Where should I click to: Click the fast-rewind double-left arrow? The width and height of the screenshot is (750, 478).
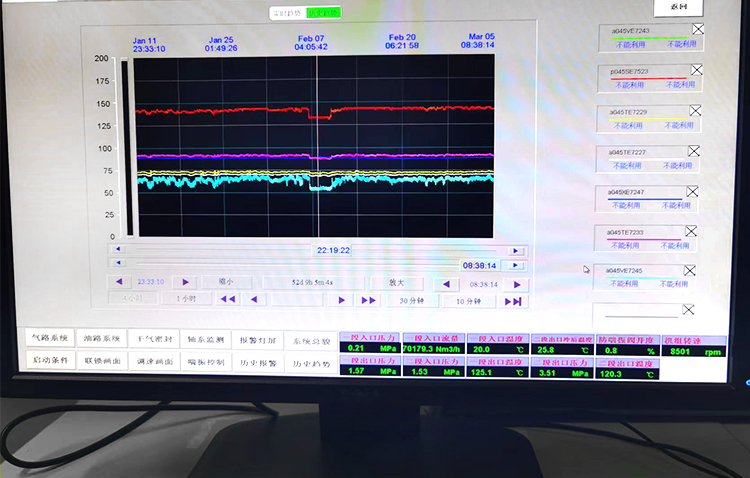click(x=228, y=299)
